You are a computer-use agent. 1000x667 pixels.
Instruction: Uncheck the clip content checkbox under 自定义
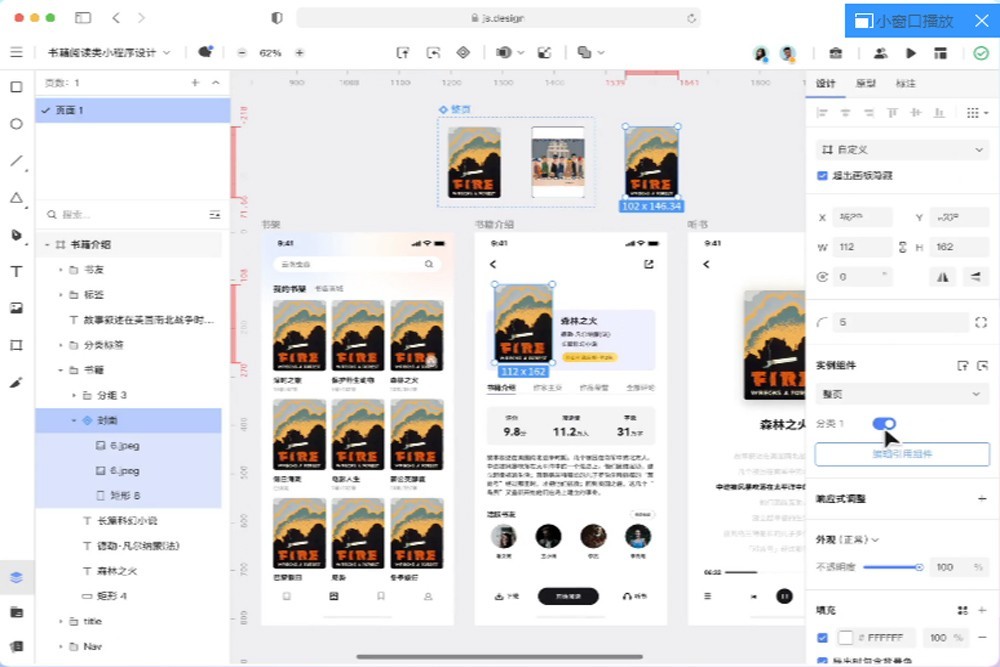823,175
